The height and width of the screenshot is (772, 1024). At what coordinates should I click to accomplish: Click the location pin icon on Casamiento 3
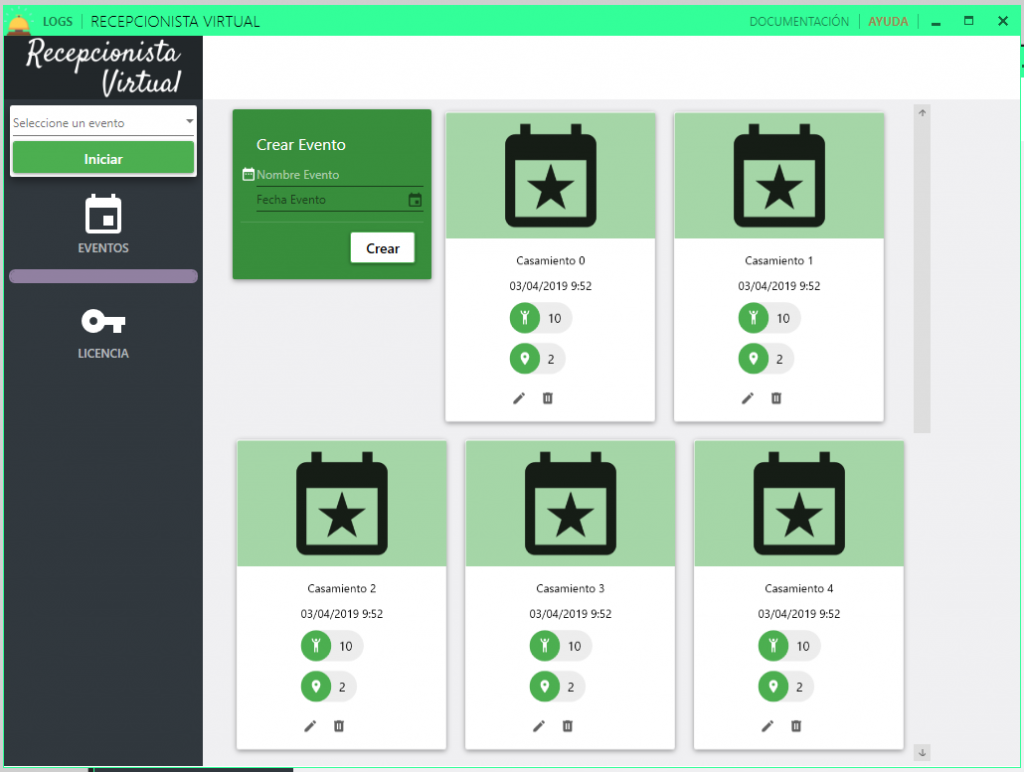[544, 686]
